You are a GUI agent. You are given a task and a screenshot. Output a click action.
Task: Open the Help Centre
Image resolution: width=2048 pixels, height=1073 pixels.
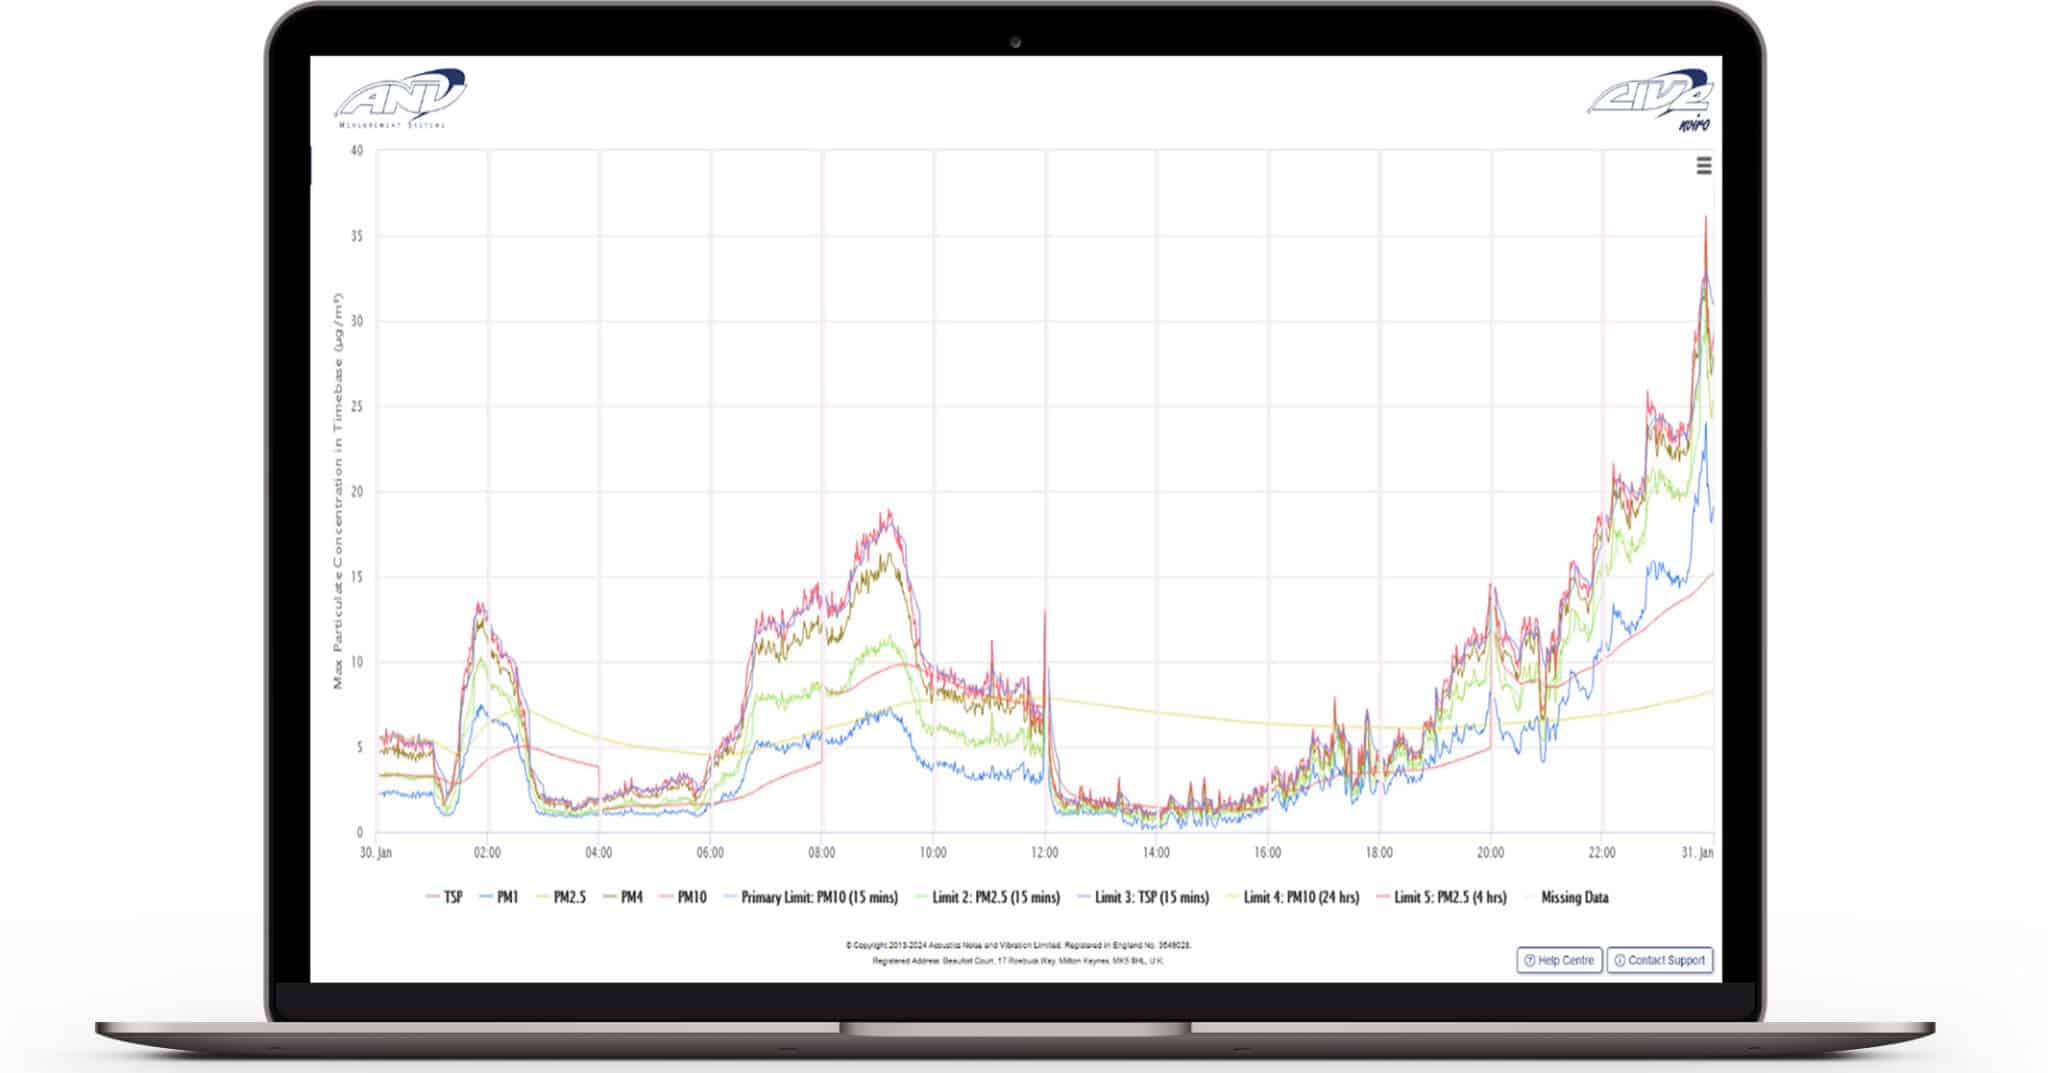[1560, 960]
